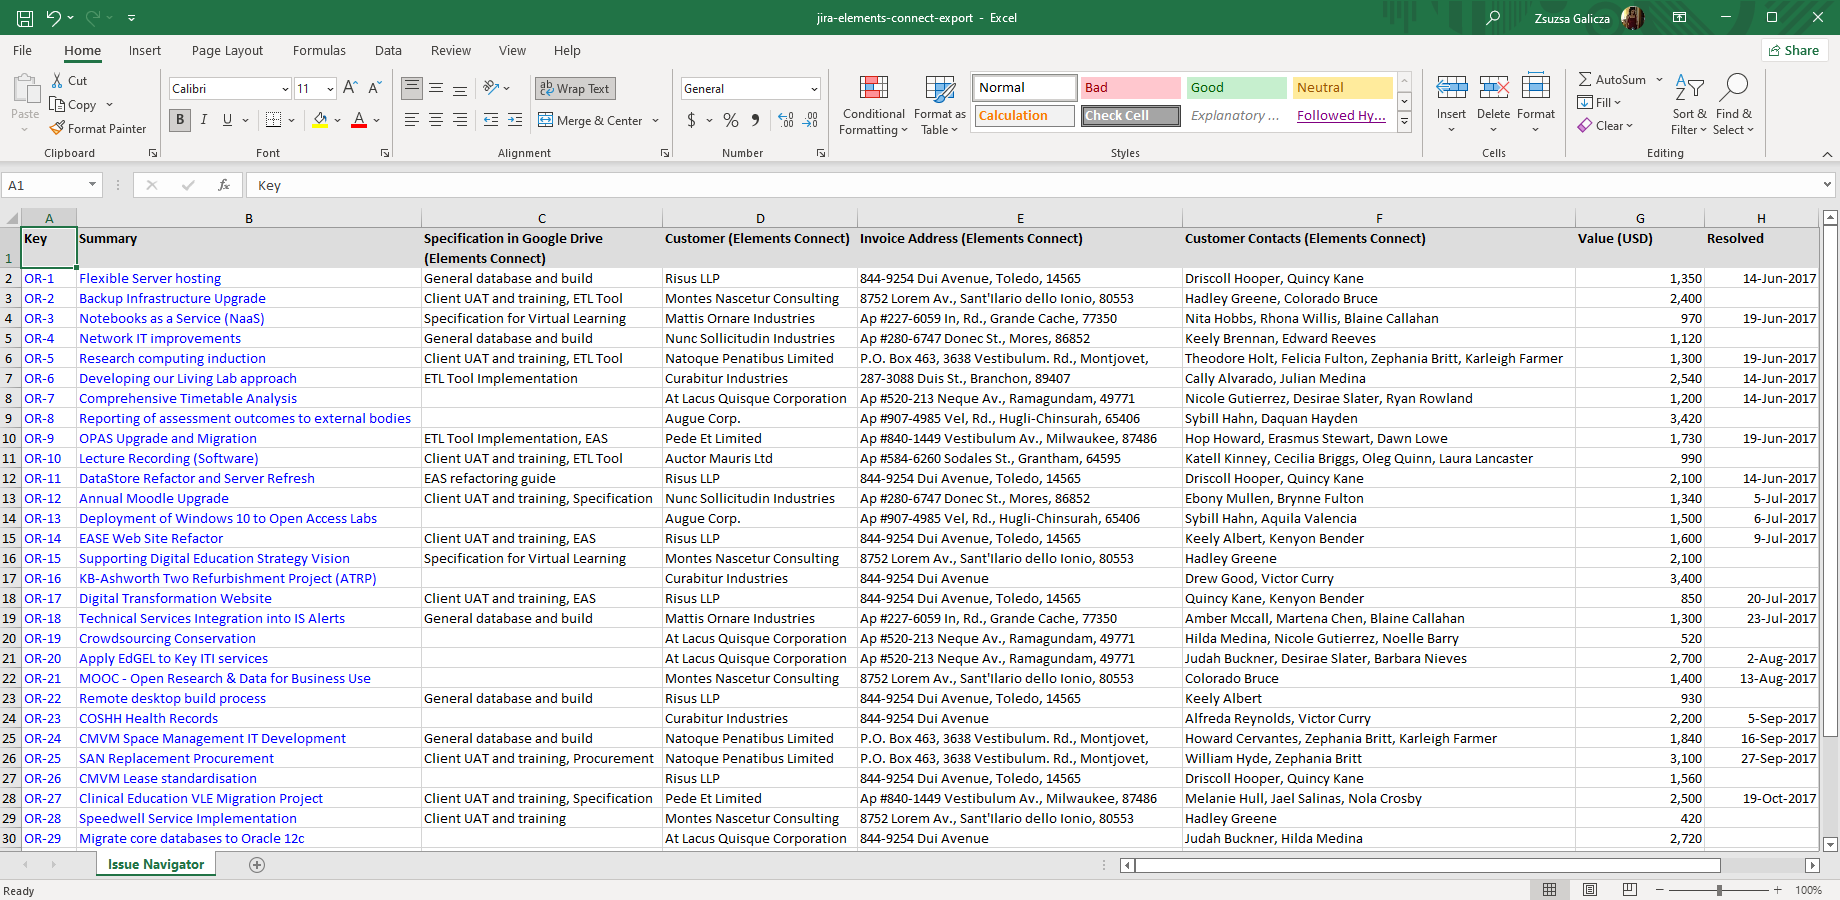Click Increase Decimal icon
Screen dimensions: 1840x900
(786, 120)
